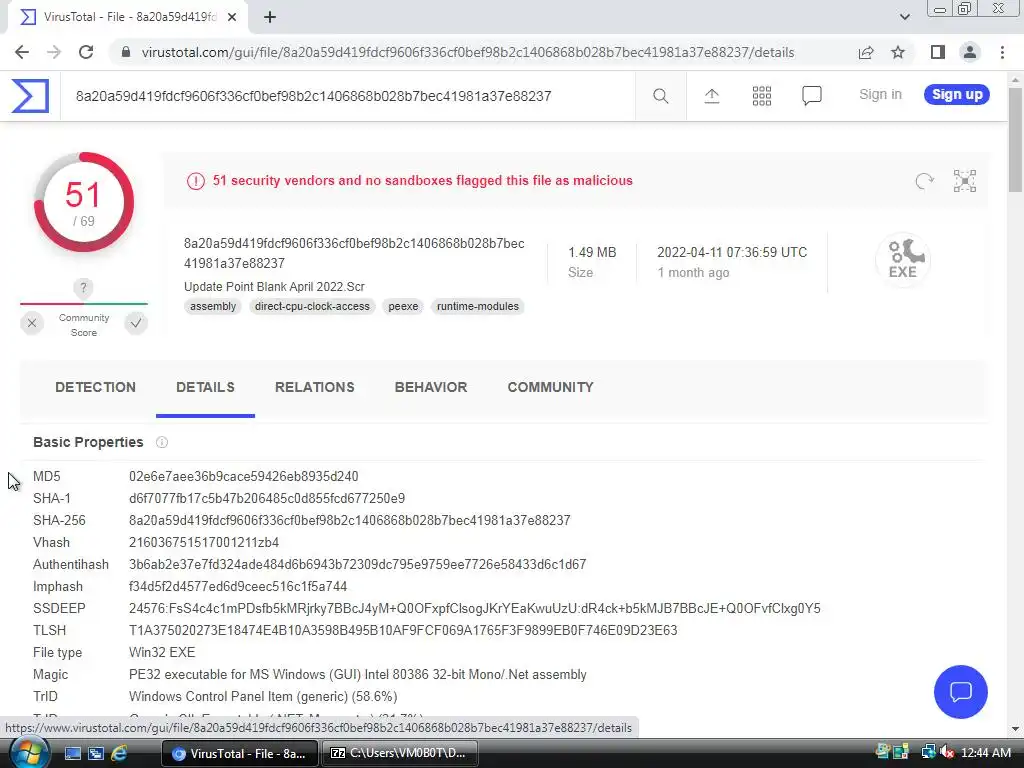Viewport: 1024px width, 768px height.
Task: Switch to the COMMUNITY tab
Action: pyautogui.click(x=551, y=387)
